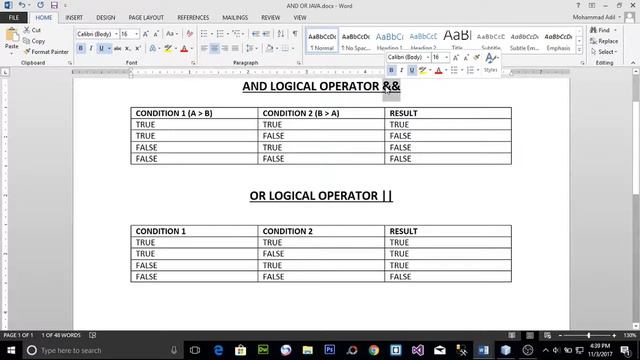Screen dimensions: 640x360
Task: Click the Save icon in quick access toolbar
Action: (x=54, y=6)
